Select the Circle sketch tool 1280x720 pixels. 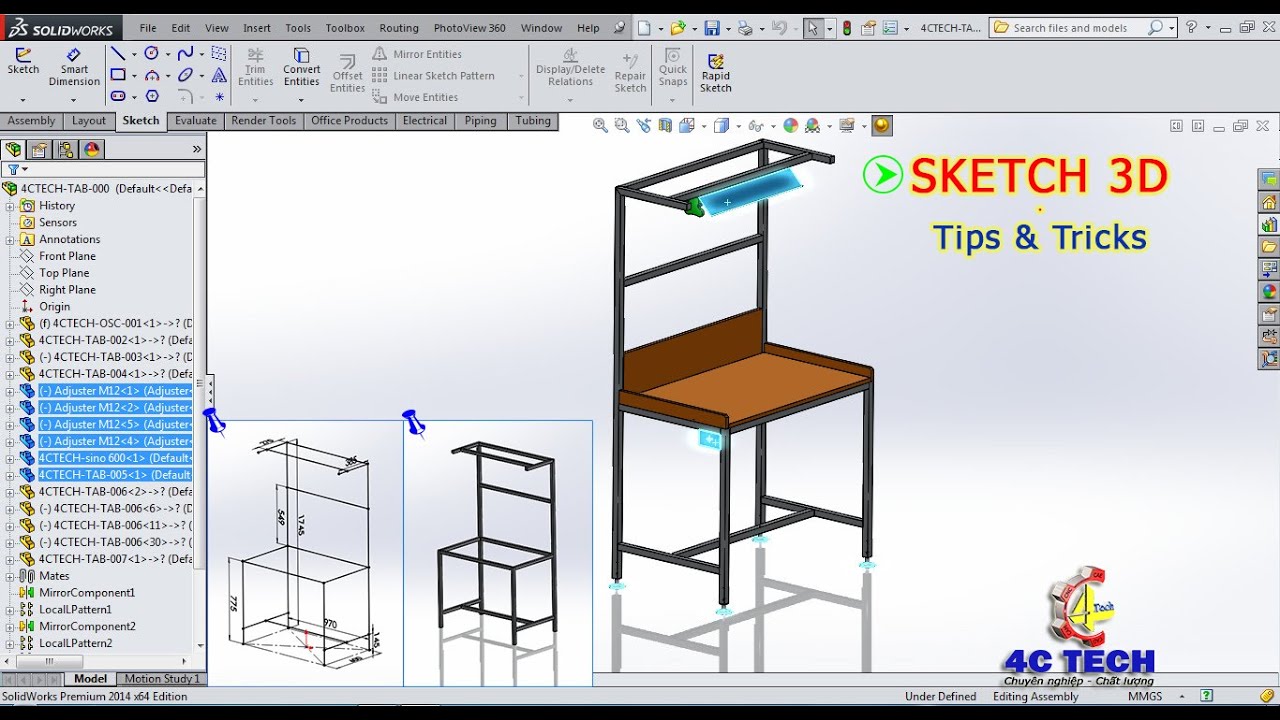(x=151, y=53)
